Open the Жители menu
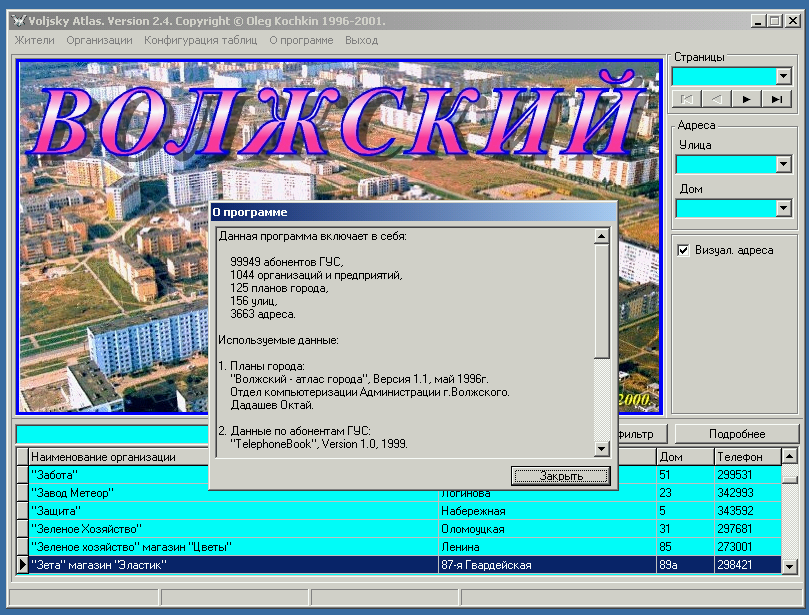 (x=34, y=40)
